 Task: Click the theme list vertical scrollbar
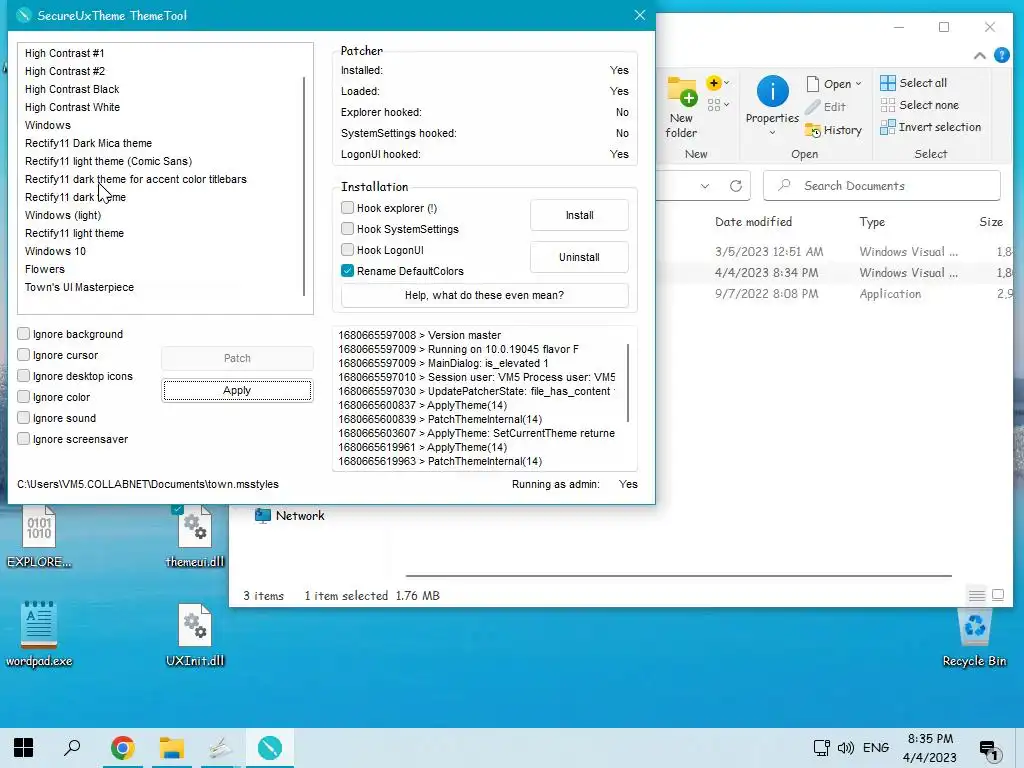[x=304, y=186]
